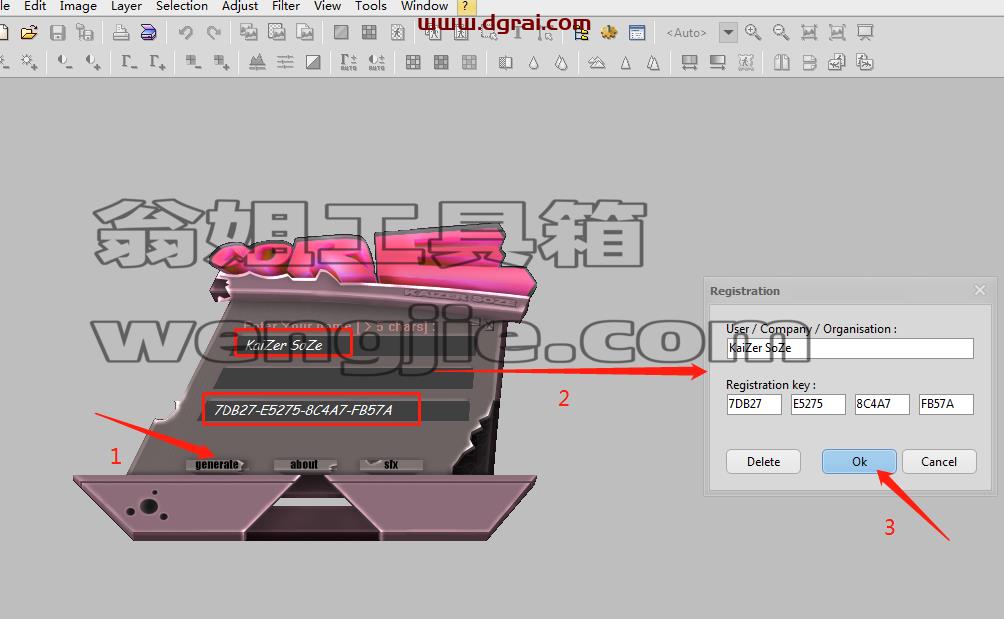1004x619 pixels.
Task: Open the Layer menu
Action: (126, 6)
